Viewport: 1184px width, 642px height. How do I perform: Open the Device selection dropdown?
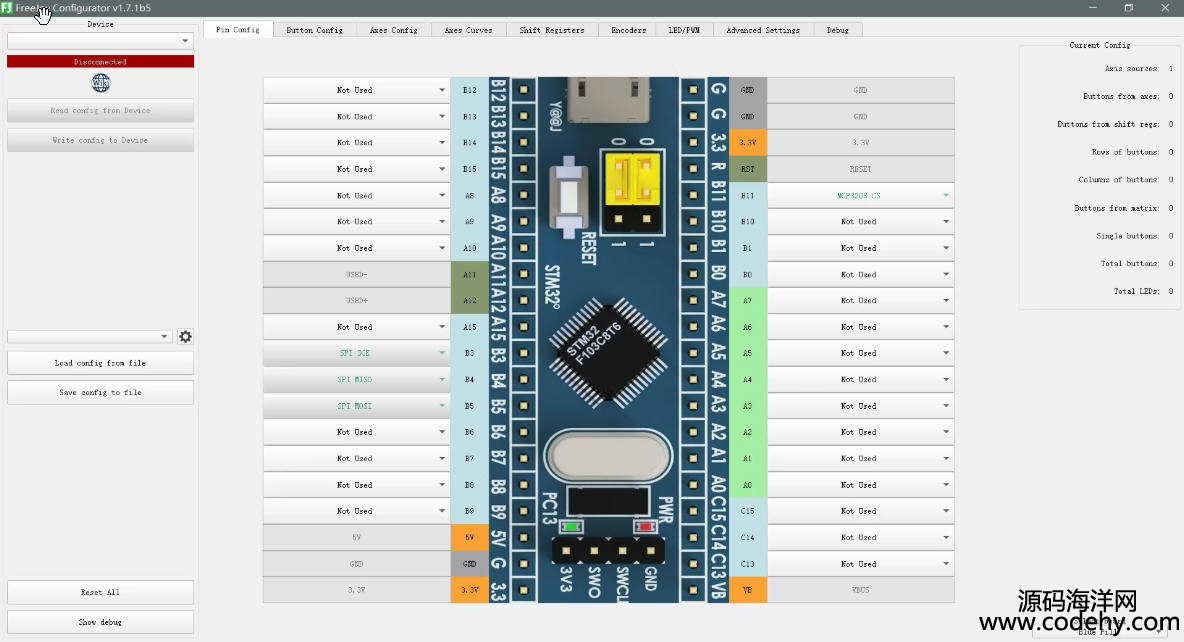pos(100,41)
